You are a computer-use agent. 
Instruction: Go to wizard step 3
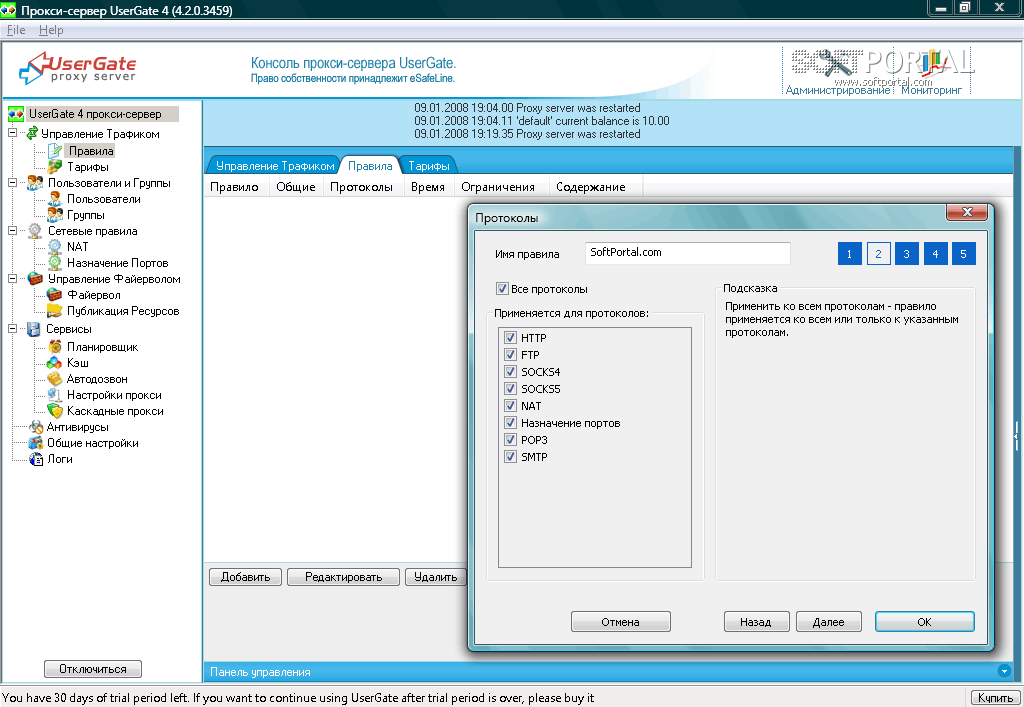tap(906, 254)
